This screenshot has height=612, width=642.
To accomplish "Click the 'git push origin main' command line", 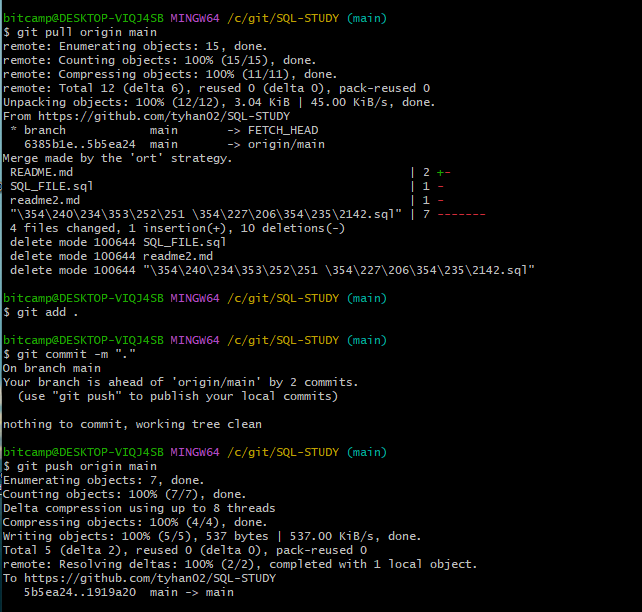I will tap(80, 466).
